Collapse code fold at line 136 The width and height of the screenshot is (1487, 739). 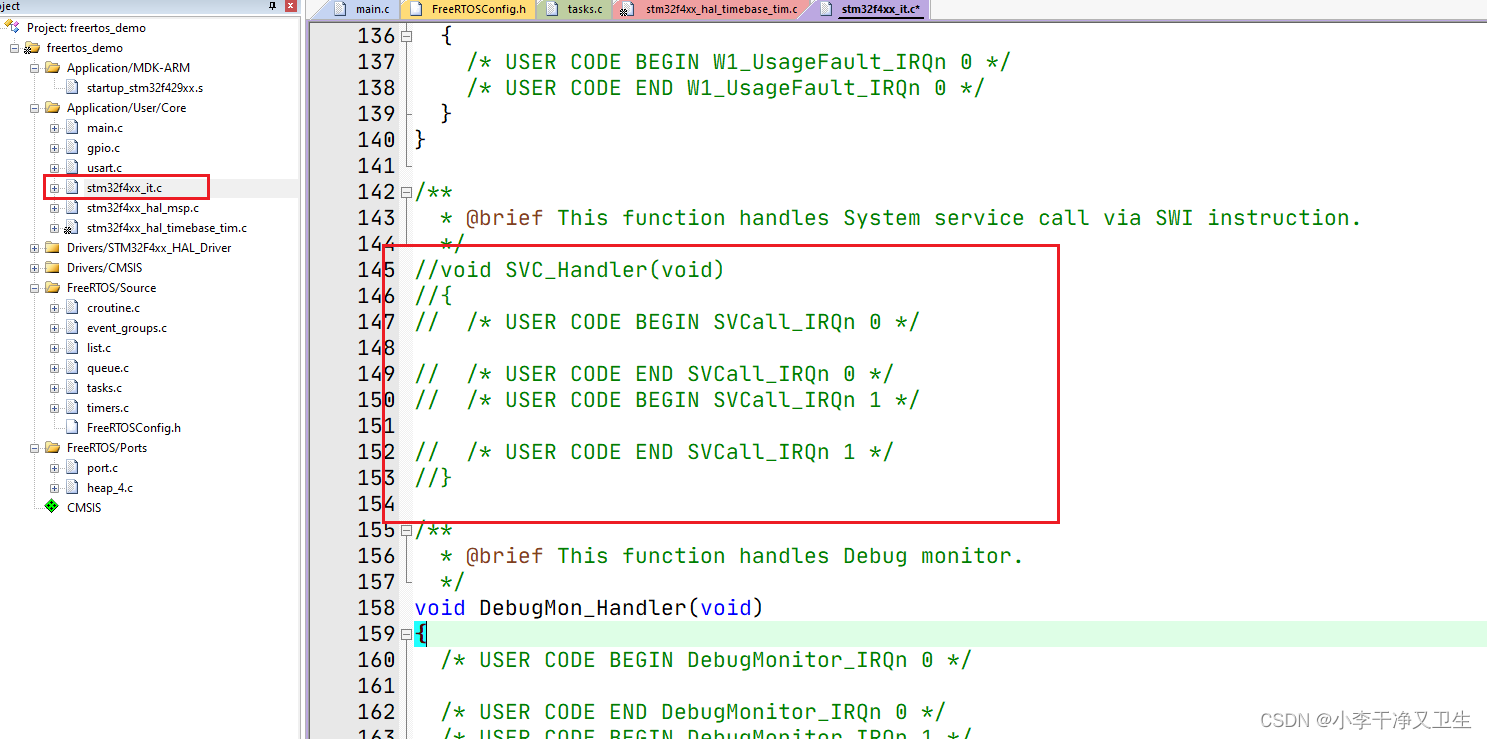(x=406, y=36)
